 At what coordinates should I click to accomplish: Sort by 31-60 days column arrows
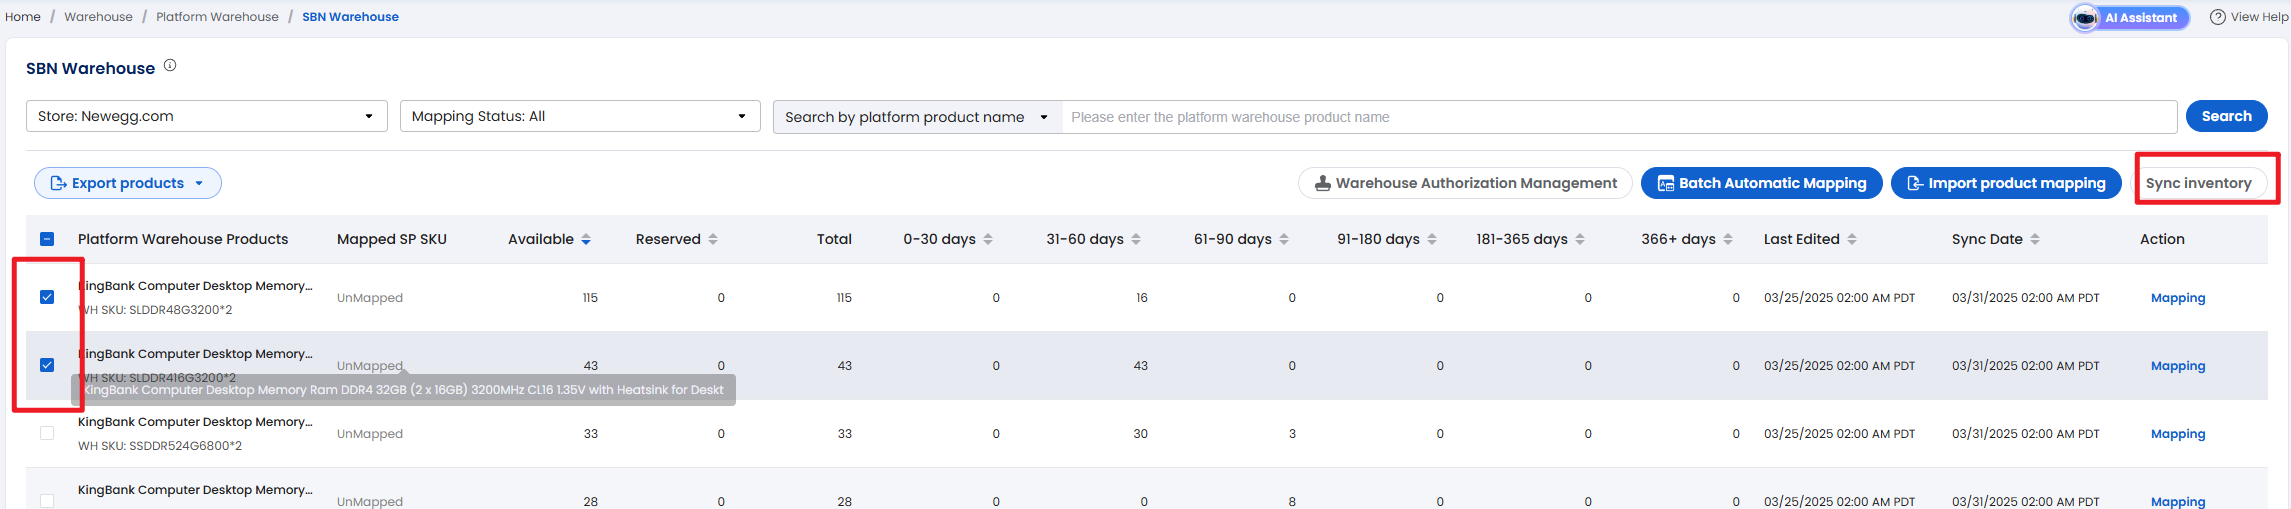(1136, 239)
